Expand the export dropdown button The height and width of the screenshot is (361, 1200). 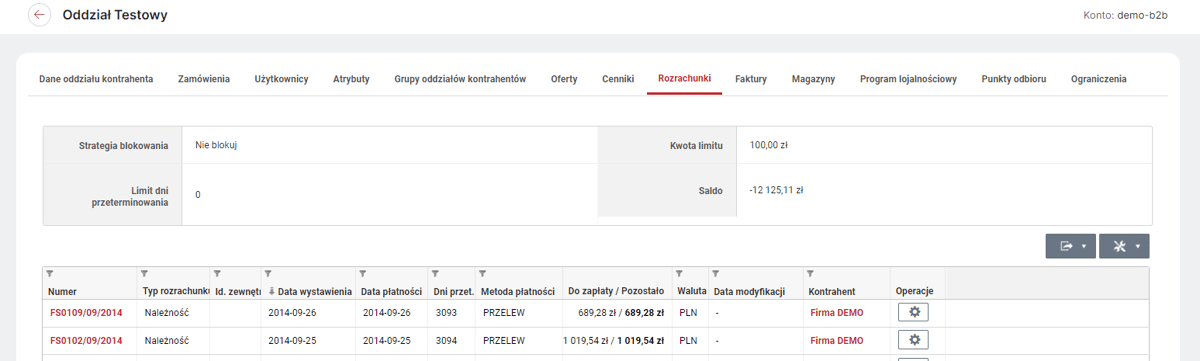tap(1070, 246)
